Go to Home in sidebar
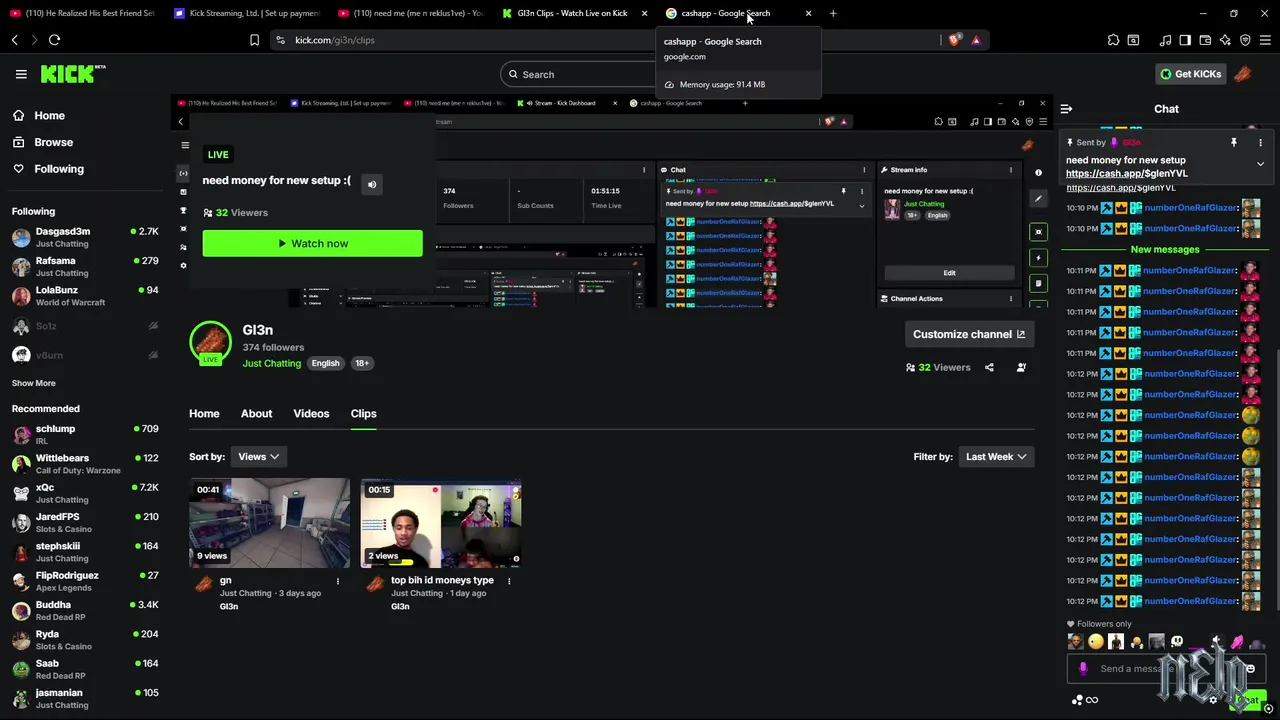1280x720 pixels. [x=49, y=115]
